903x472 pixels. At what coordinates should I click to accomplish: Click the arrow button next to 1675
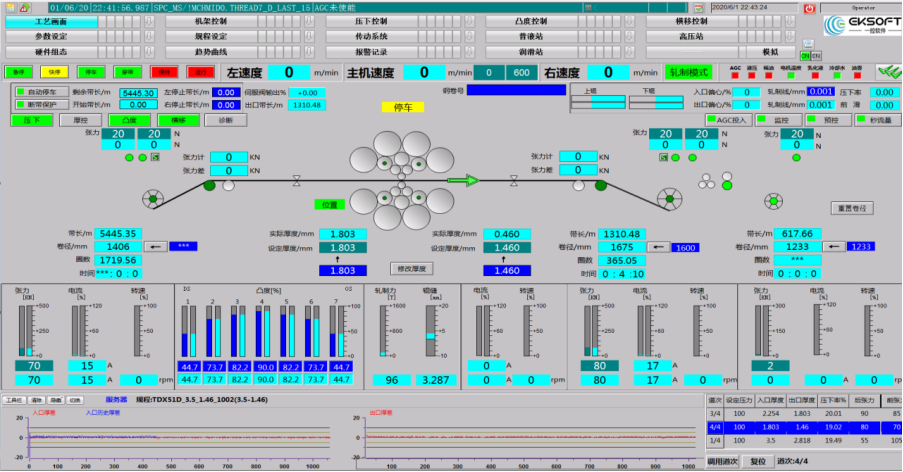coord(658,247)
